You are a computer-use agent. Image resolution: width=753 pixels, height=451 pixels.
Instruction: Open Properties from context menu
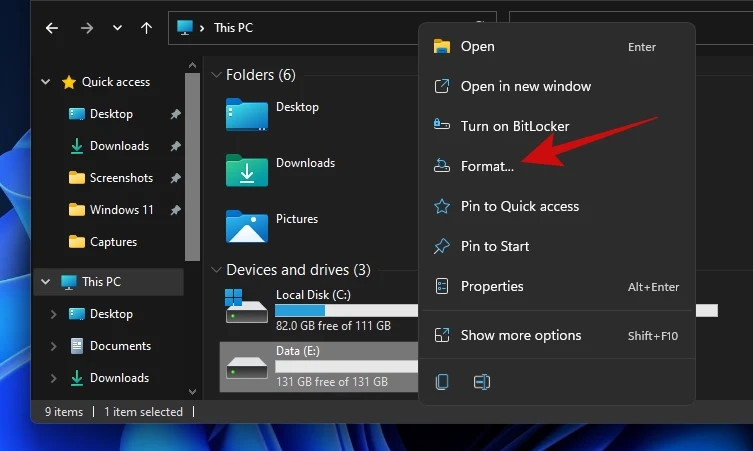[x=557, y=286]
